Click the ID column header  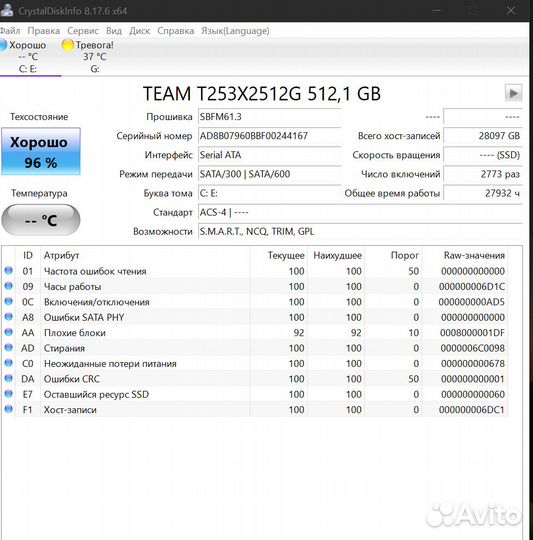(x=28, y=255)
